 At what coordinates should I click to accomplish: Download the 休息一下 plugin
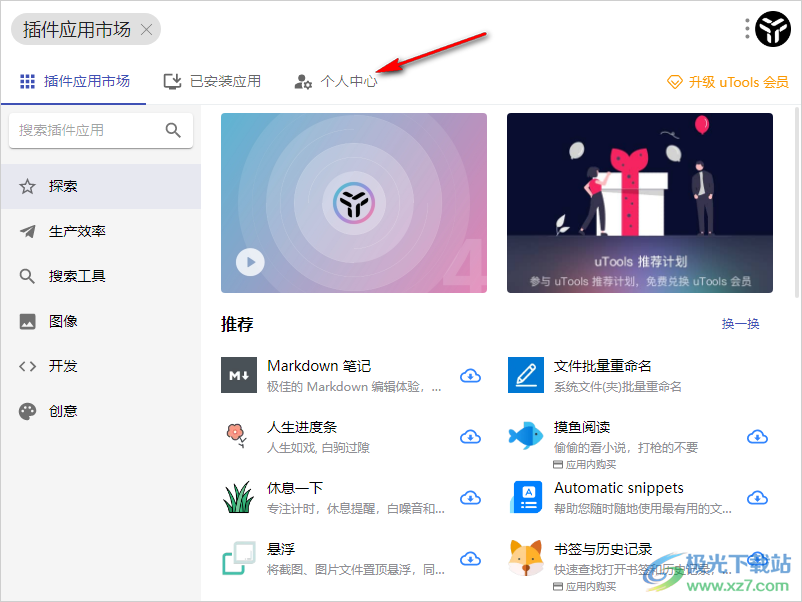pos(471,498)
